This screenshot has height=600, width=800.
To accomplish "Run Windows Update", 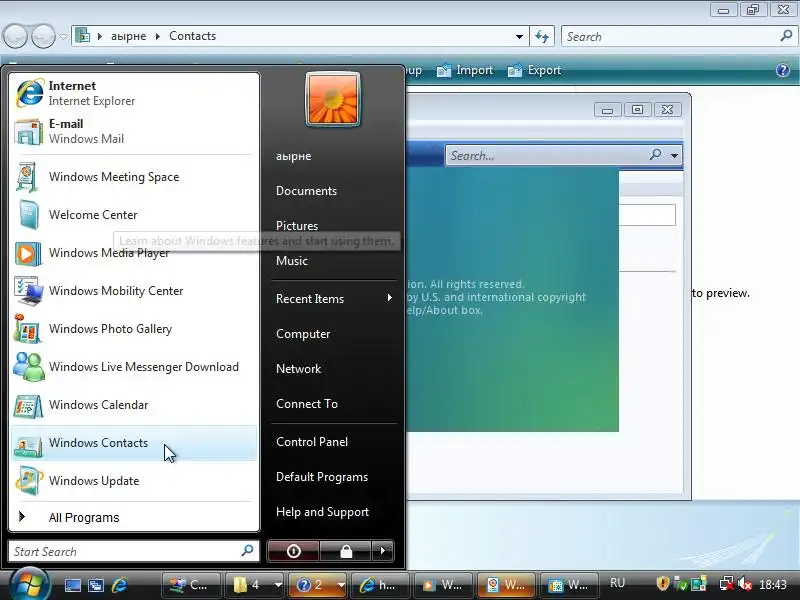I will (134, 481).
